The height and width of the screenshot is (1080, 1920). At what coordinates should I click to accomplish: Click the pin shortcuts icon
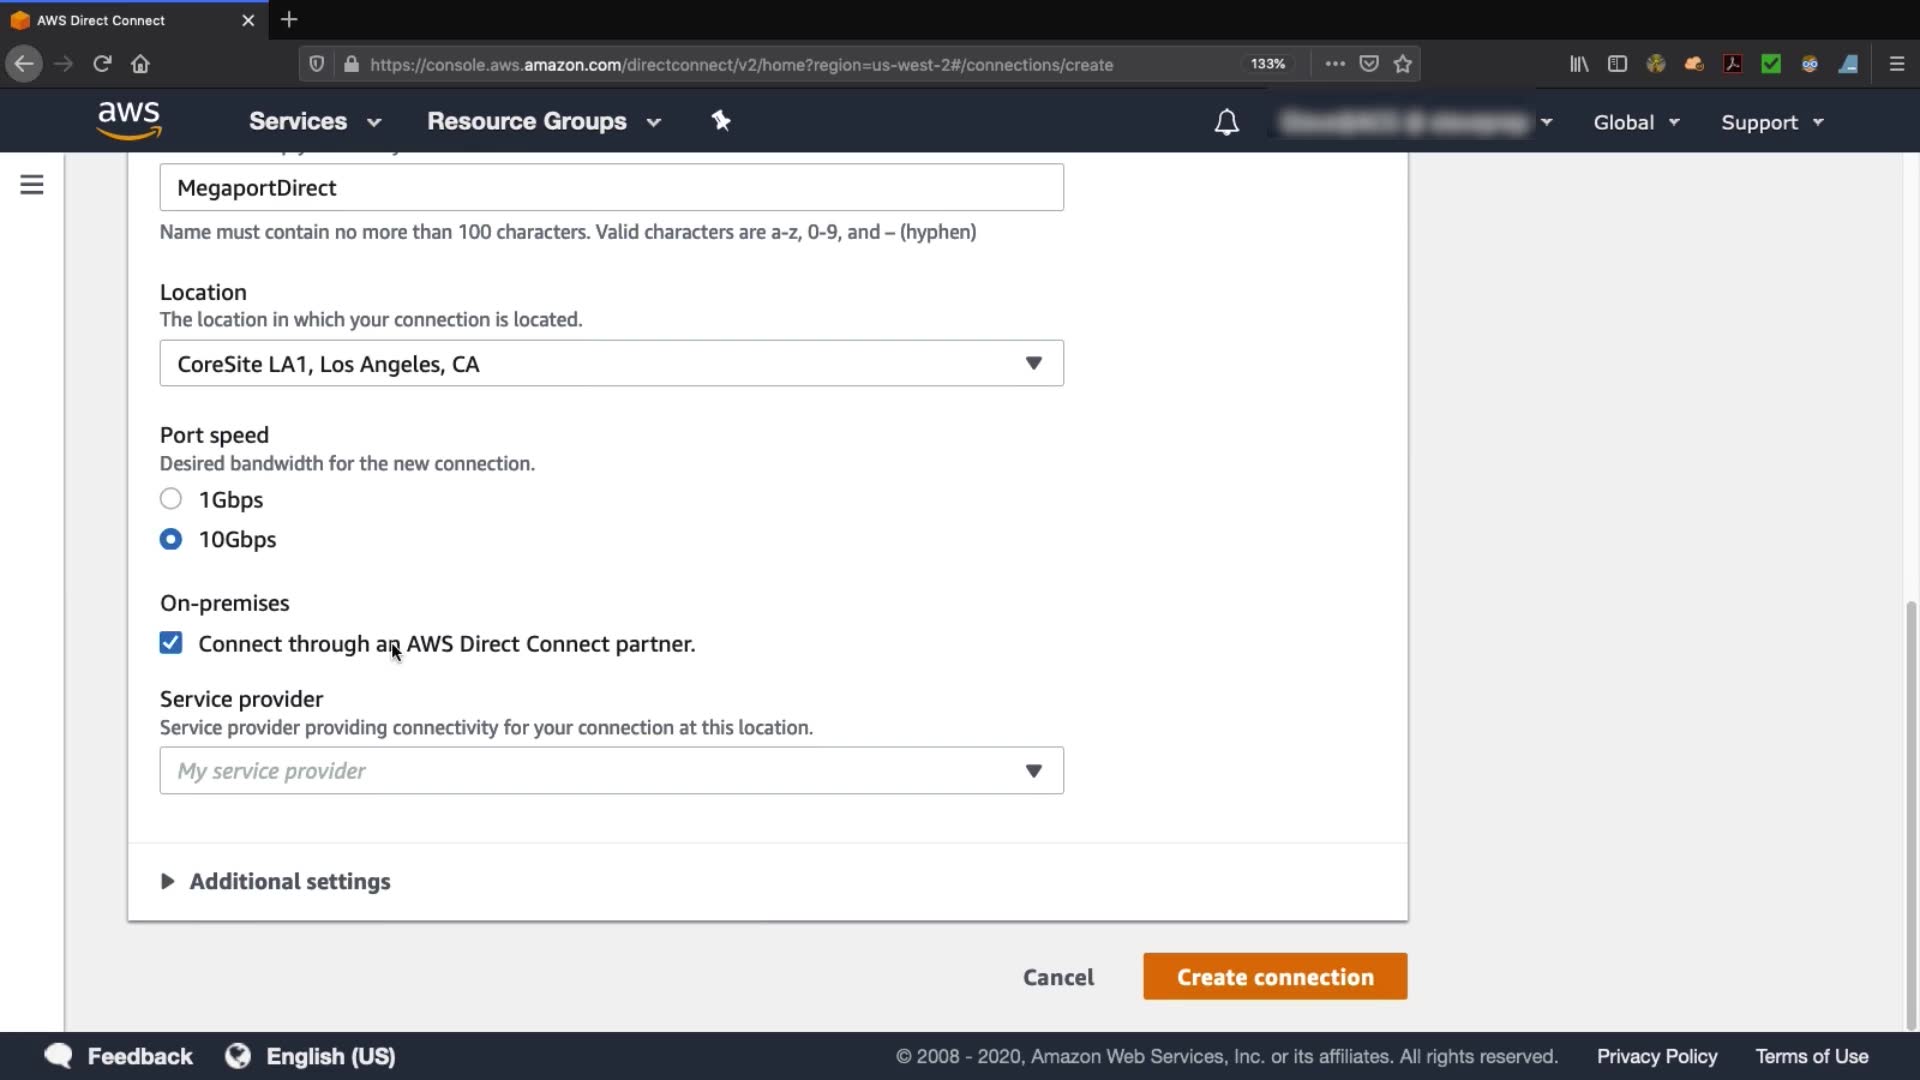[x=721, y=121]
